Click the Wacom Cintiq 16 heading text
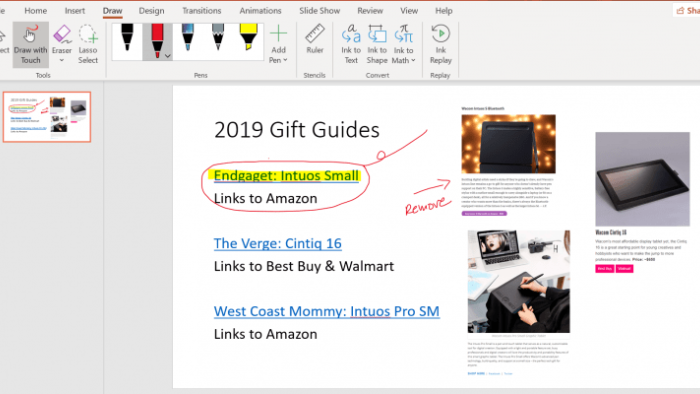Viewport: 700px width, 394px height. 611,232
